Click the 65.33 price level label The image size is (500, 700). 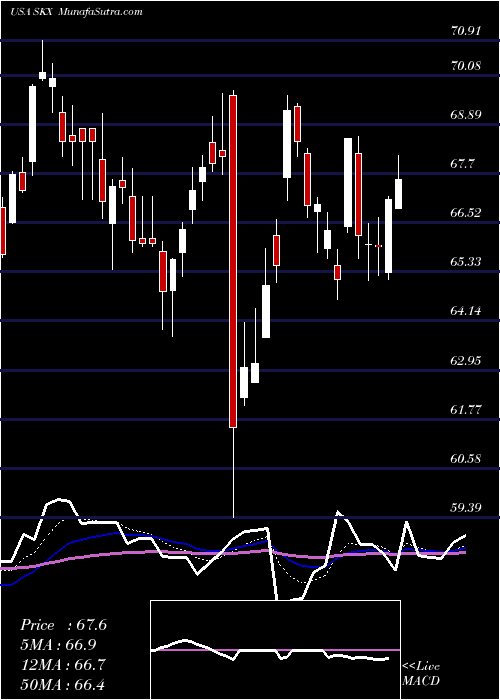tap(466, 261)
